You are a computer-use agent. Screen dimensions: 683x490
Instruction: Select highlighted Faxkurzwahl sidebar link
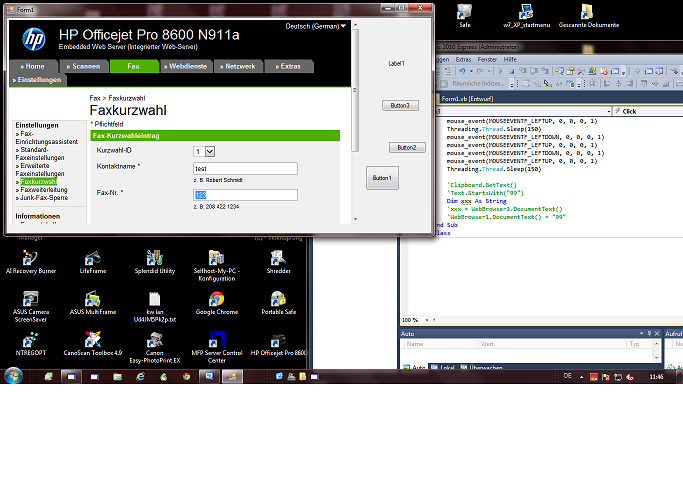[38, 182]
